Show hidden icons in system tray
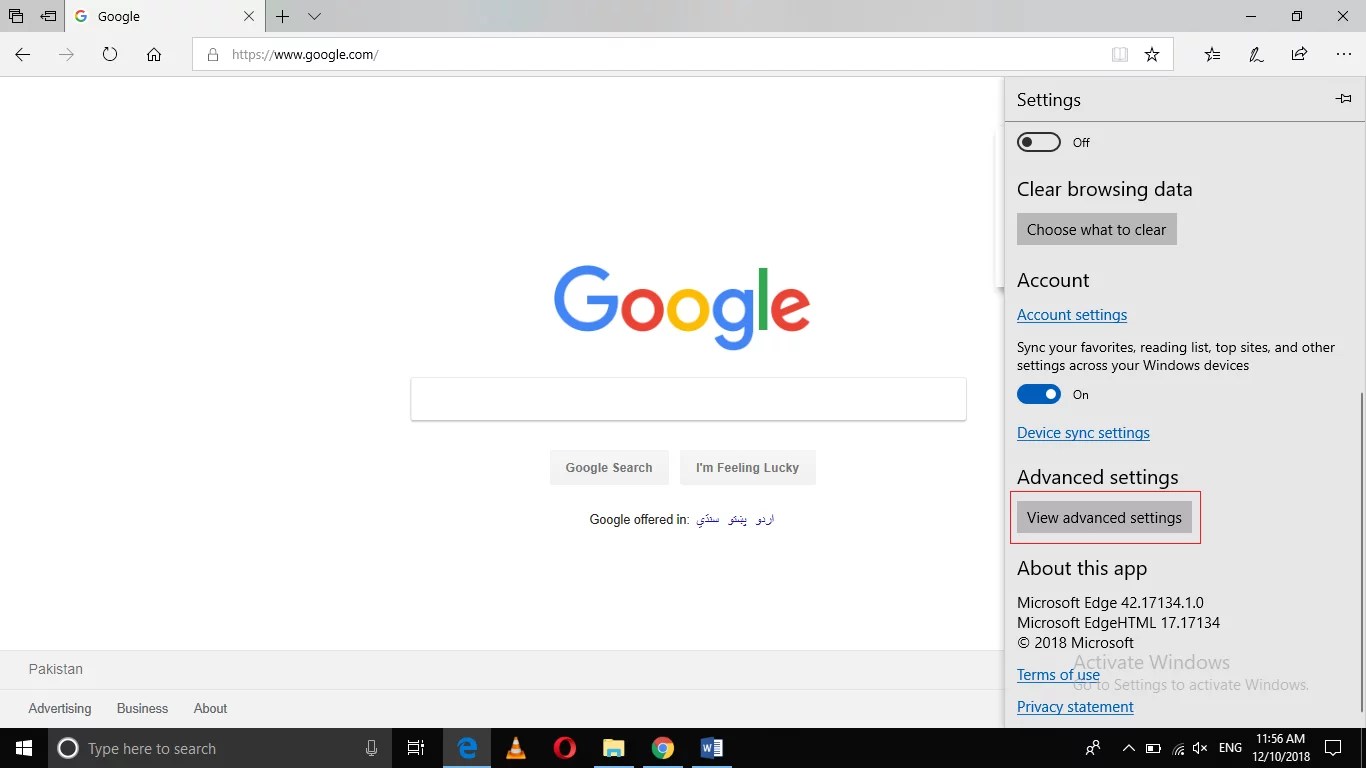This screenshot has height=768, width=1366. tap(1128, 748)
